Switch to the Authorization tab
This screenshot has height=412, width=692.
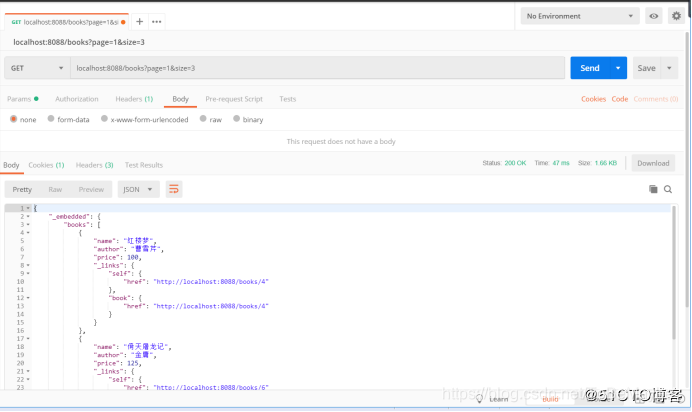coord(77,99)
